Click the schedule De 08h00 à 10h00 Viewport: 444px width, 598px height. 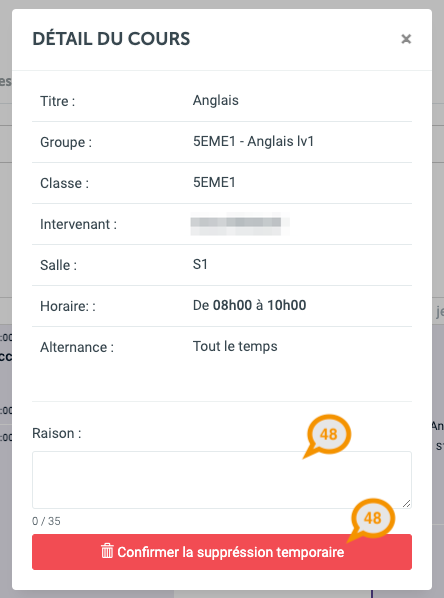click(249, 305)
